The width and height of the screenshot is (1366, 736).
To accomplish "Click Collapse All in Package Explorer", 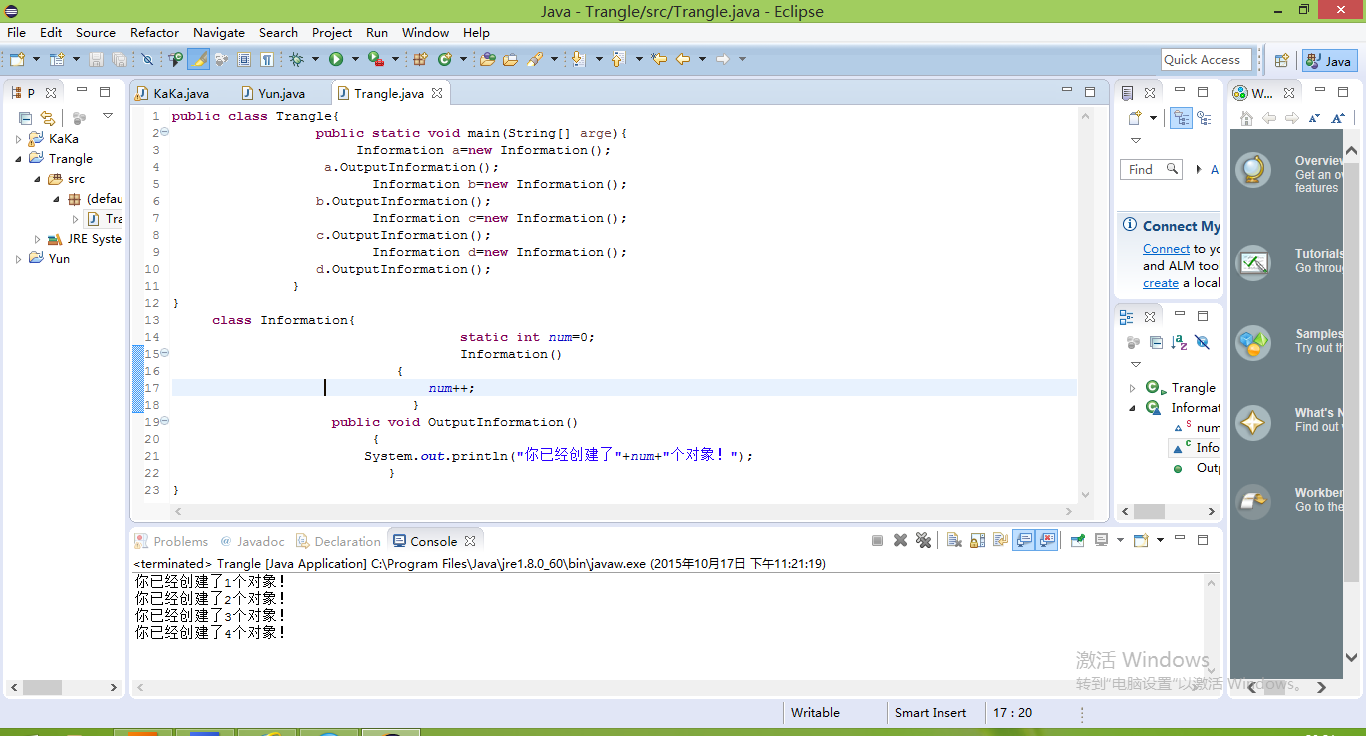I will click(25, 117).
